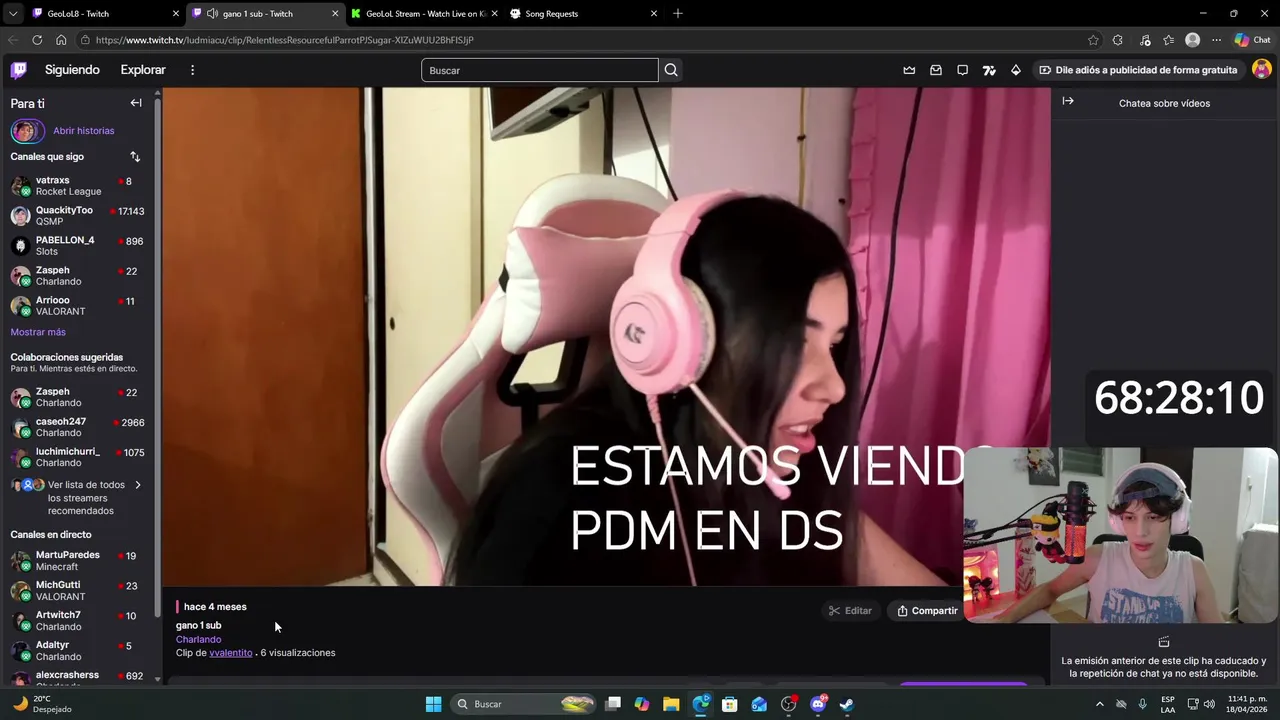Open the taskbar clock and date
1280x720 pixels.
tap(1246, 704)
